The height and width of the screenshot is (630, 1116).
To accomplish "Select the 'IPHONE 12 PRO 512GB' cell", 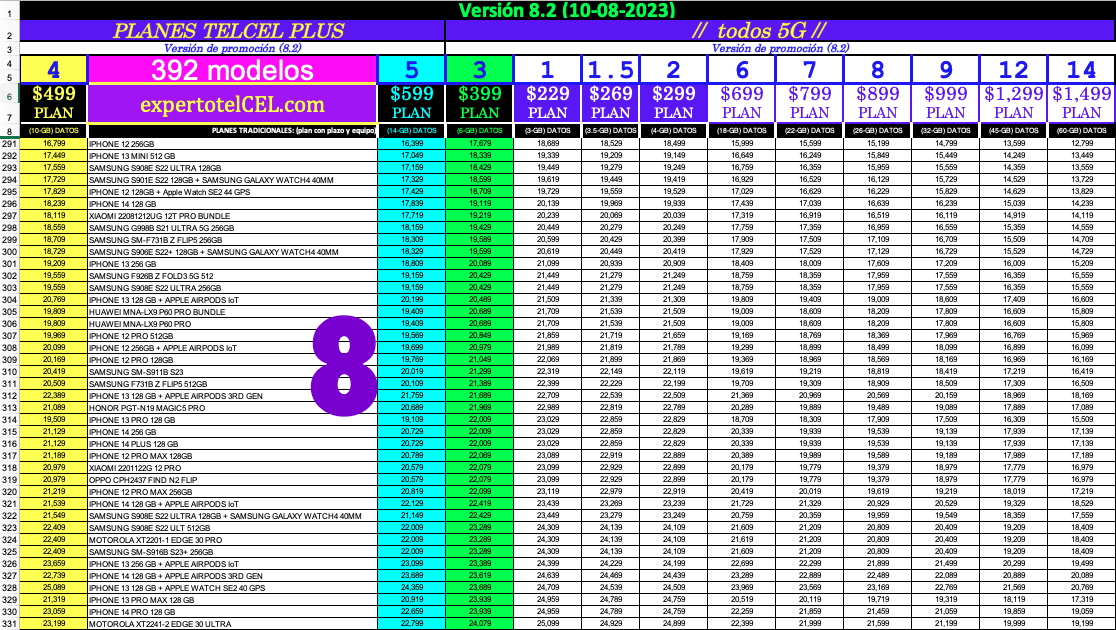I will [x=232, y=336].
